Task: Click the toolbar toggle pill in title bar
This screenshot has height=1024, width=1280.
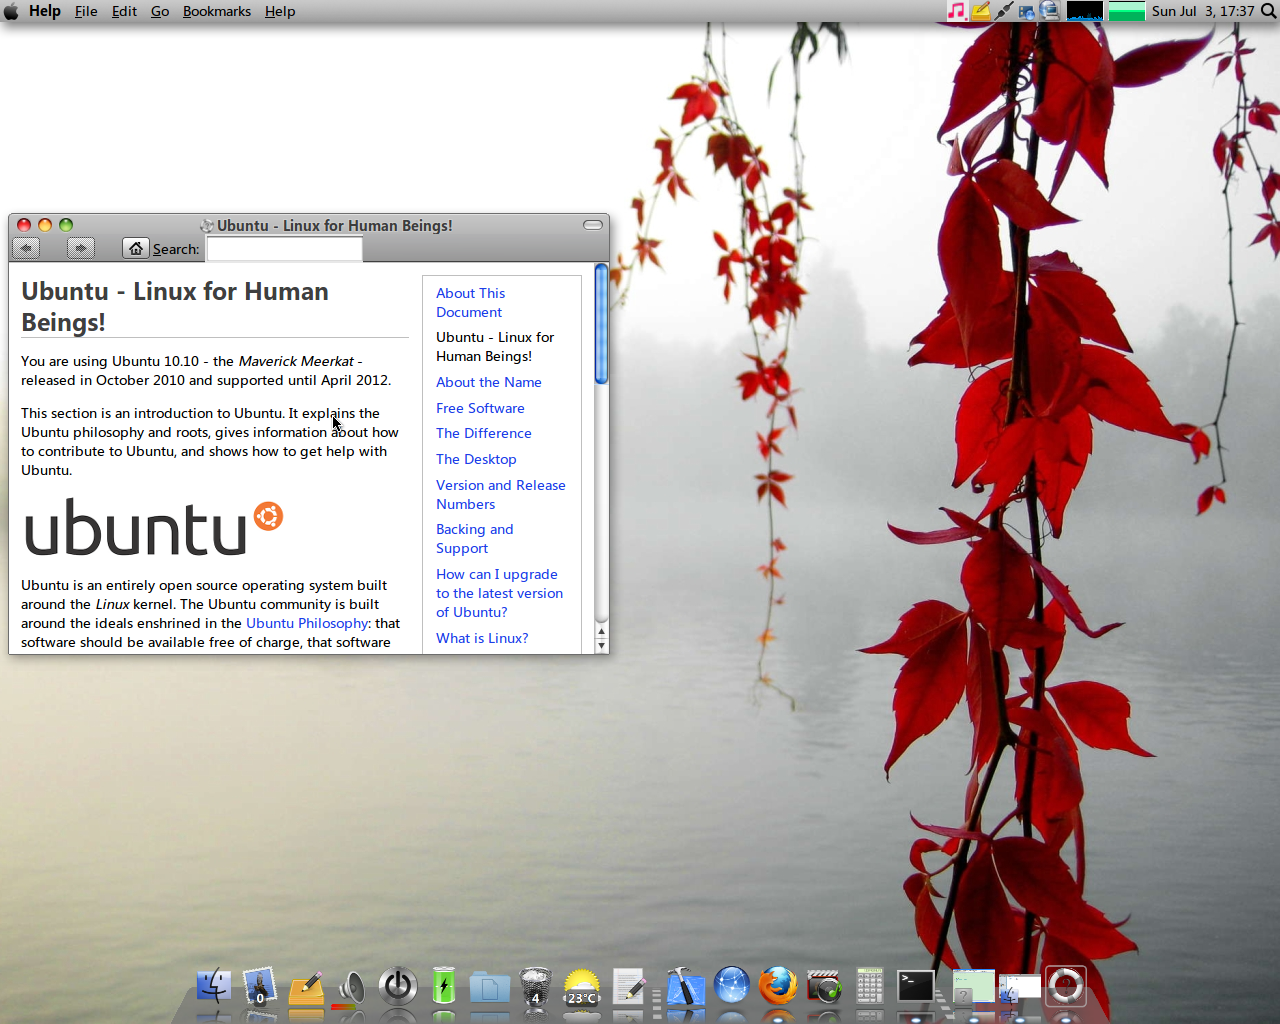Action: coord(593,225)
